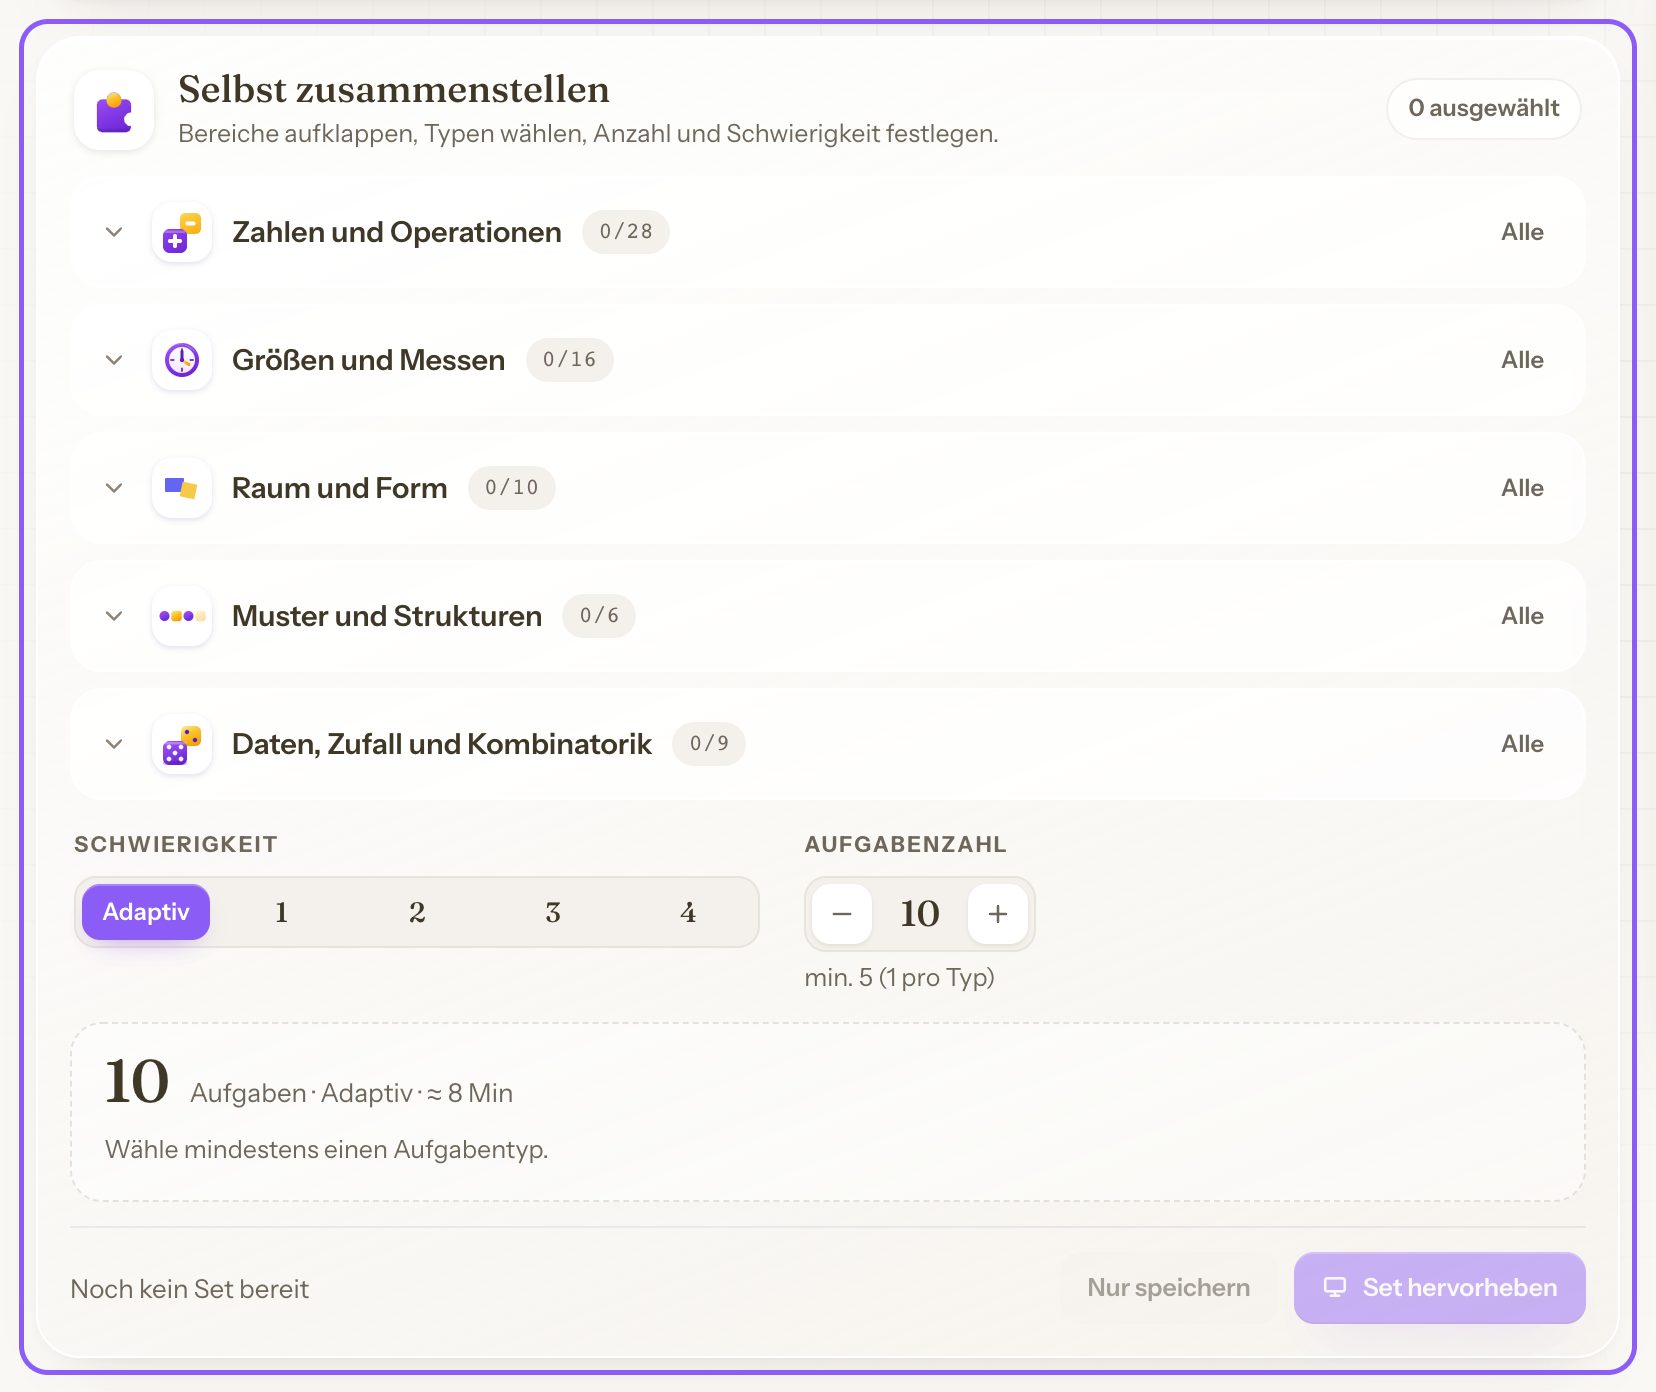Set difficulty level to 1
Image resolution: width=1656 pixels, height=1392 pixels.
[x=281, y=912]
